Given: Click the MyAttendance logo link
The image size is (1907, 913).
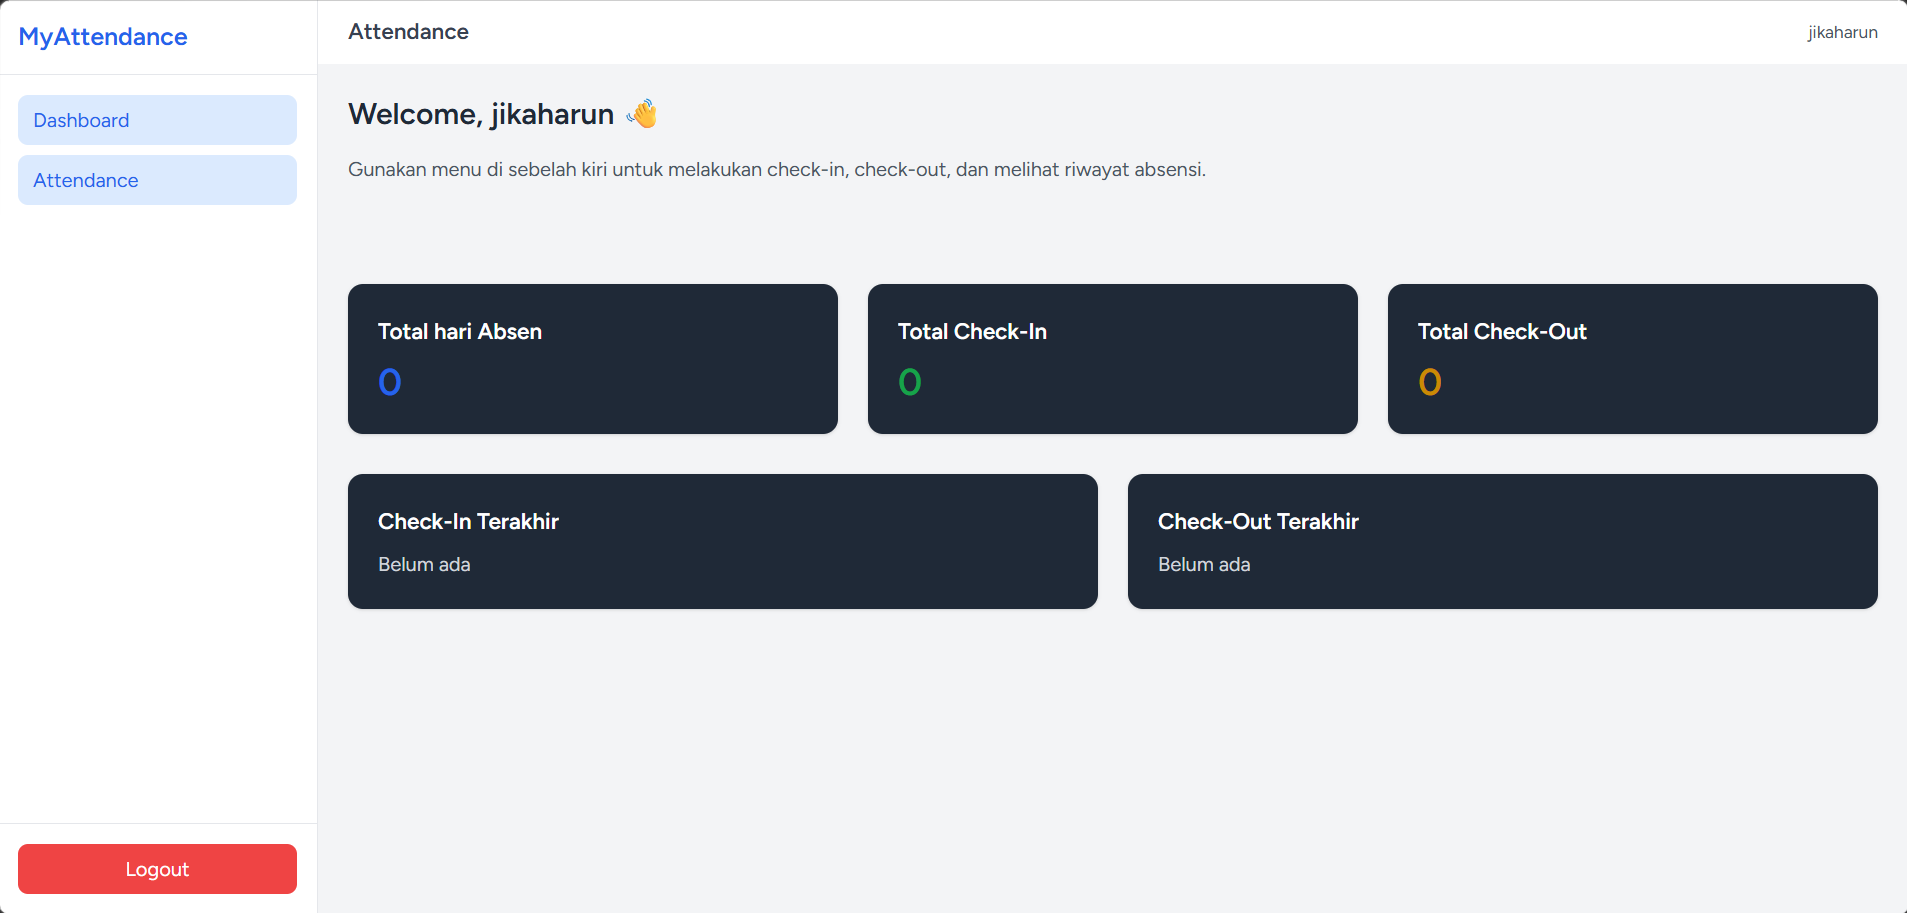Looking at the screenshot, I should pos(103,37).
